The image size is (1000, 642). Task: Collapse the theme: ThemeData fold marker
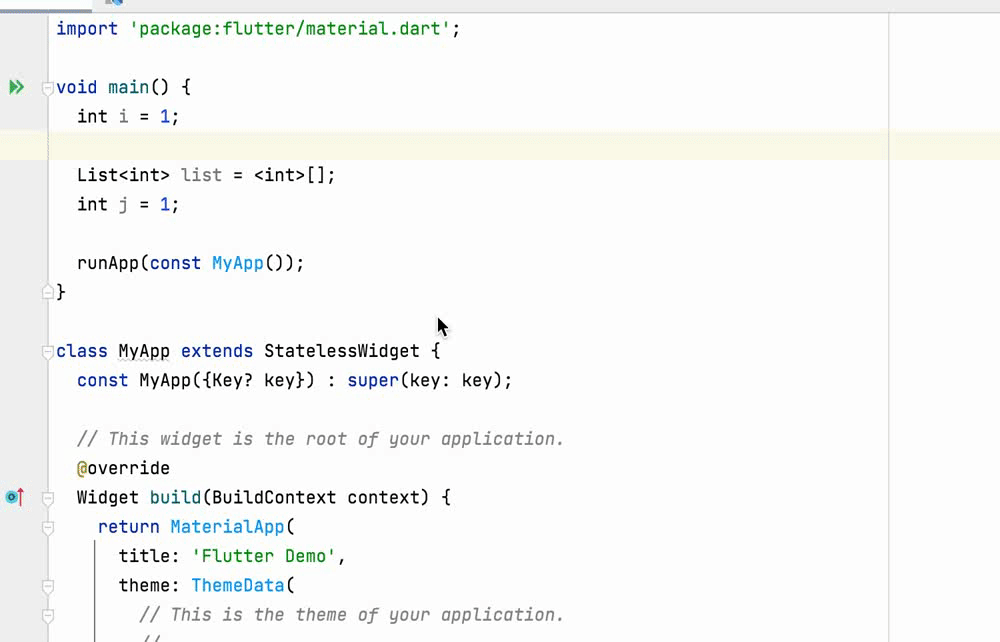pyautogui.click(x=47, y=586)
